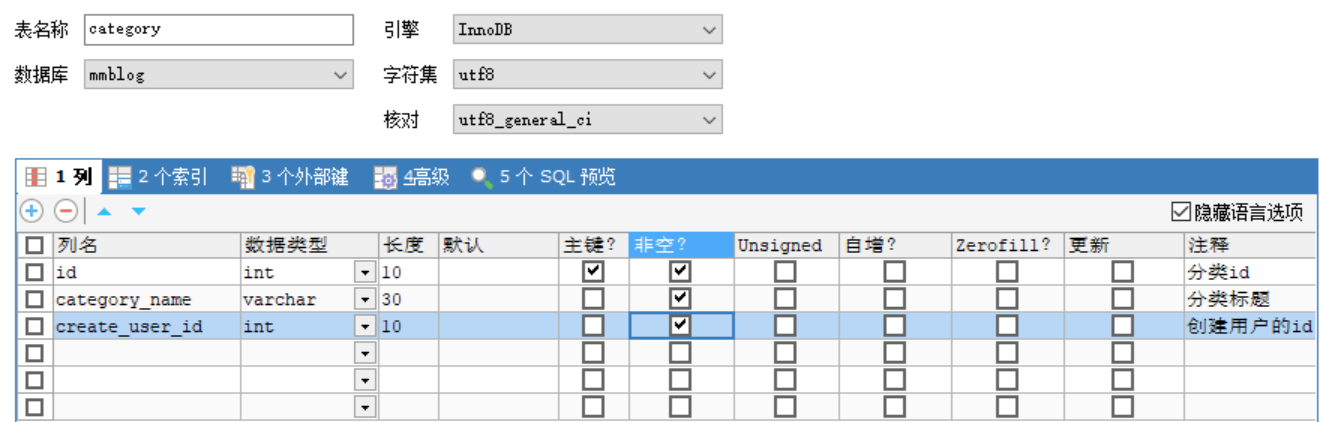Image resolution: width=1320 pixels, height=422 pixels.
Task: Click the indexes tab icon
Action: [x=120, y=177]
